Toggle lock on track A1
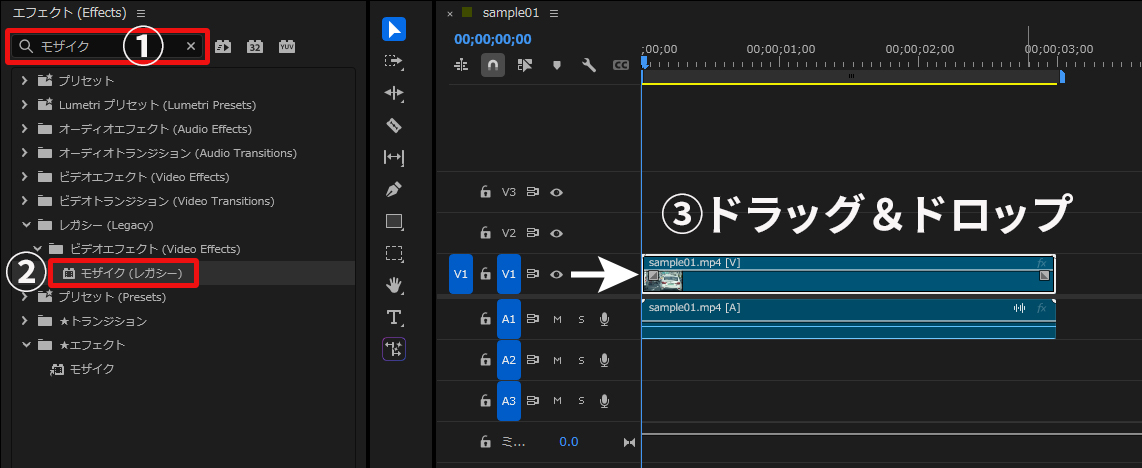 coord(485,319)
